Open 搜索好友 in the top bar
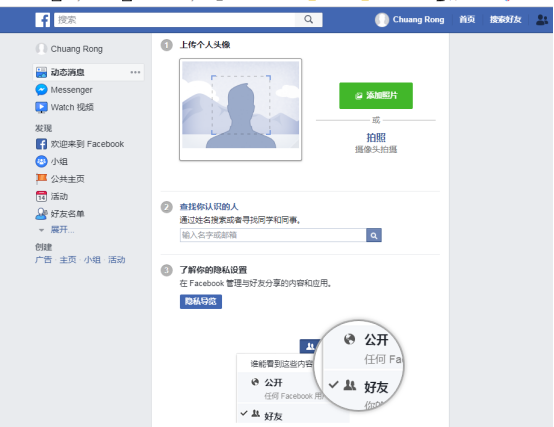 point(505,19)
